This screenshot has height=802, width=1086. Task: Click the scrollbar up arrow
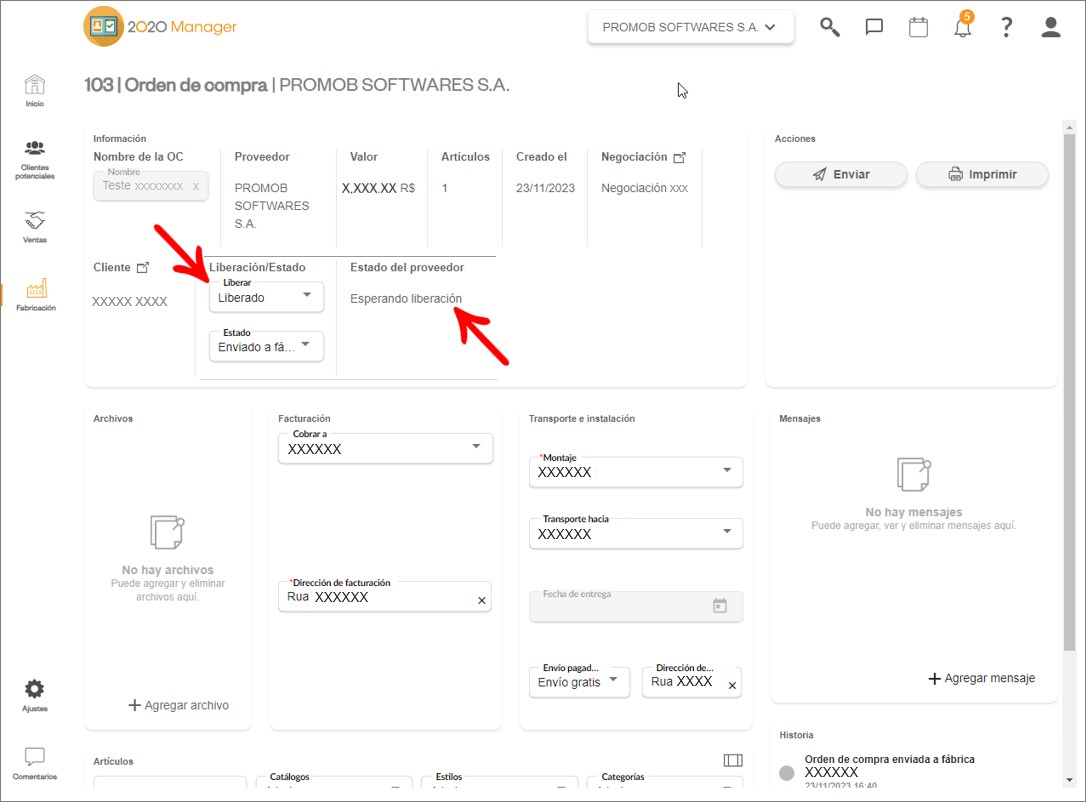click(1069, 127)
